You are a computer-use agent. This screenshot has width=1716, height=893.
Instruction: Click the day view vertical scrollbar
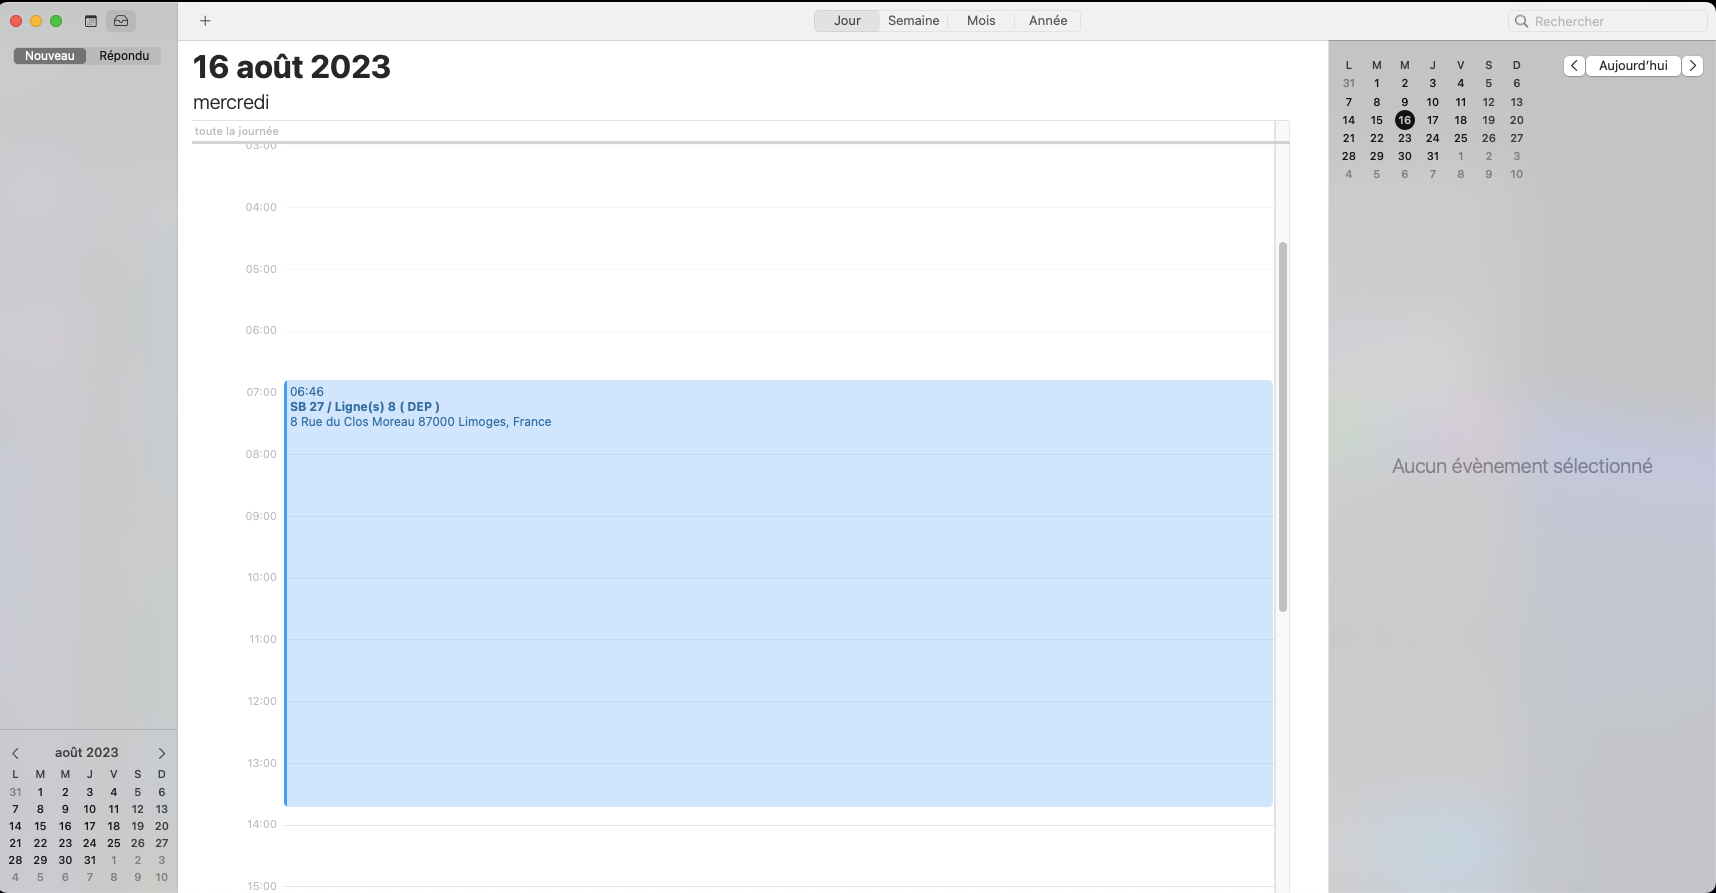1283,427
